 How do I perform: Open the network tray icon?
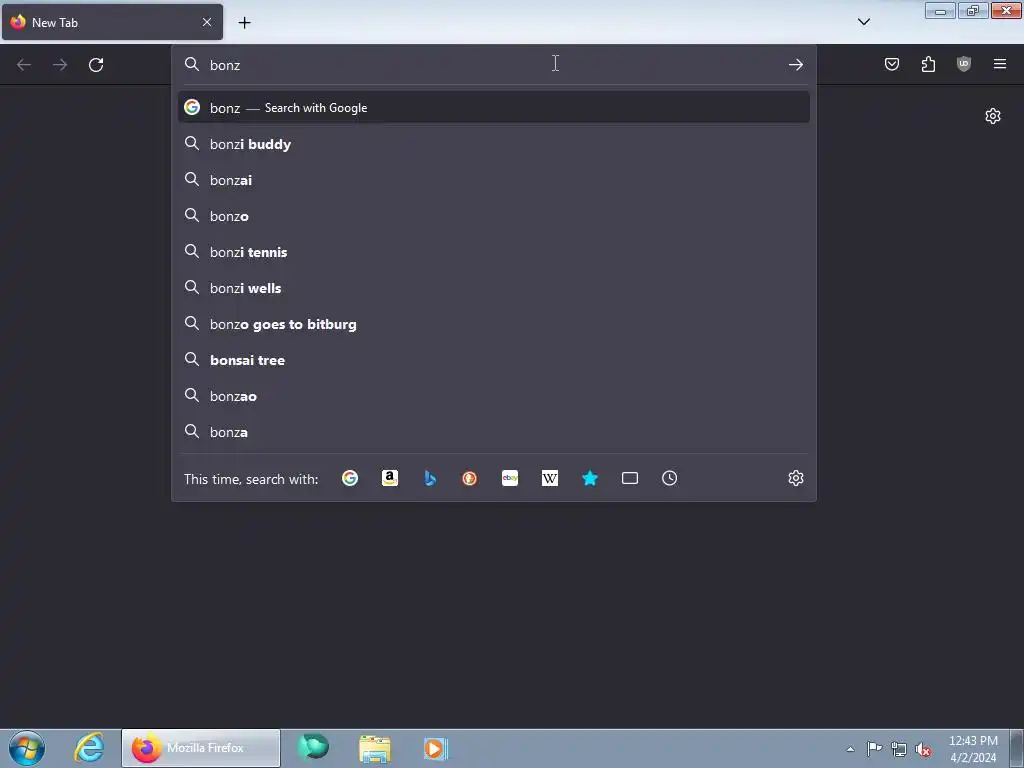[x=899, y=749]
